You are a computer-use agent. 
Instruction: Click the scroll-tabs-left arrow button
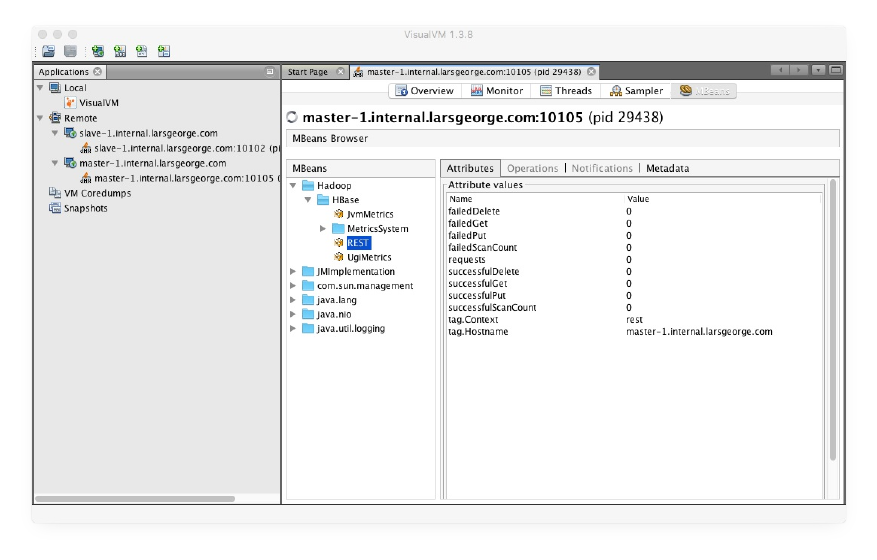tap(780, 70)
